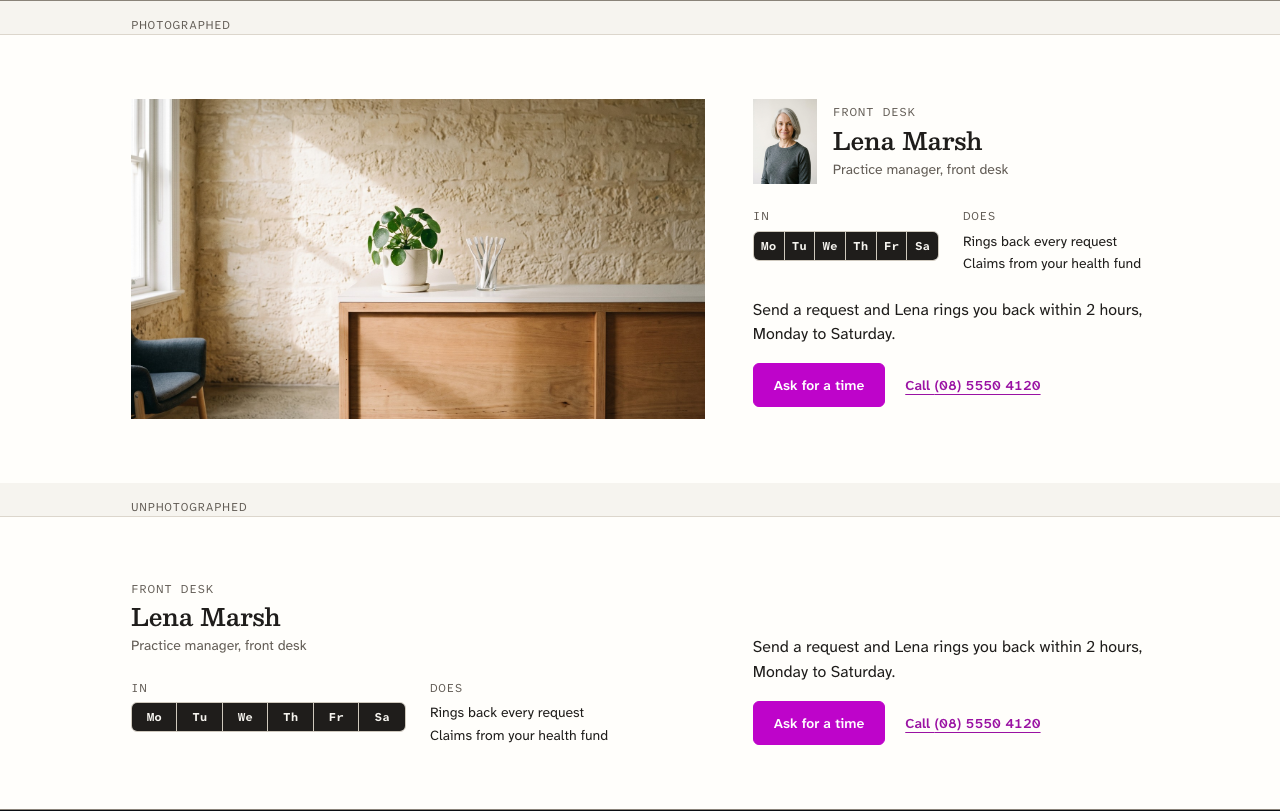Select the Sa day chip in Unphotographed section
The width and height of the screenshot is (1280, 811).
[382, 717]
